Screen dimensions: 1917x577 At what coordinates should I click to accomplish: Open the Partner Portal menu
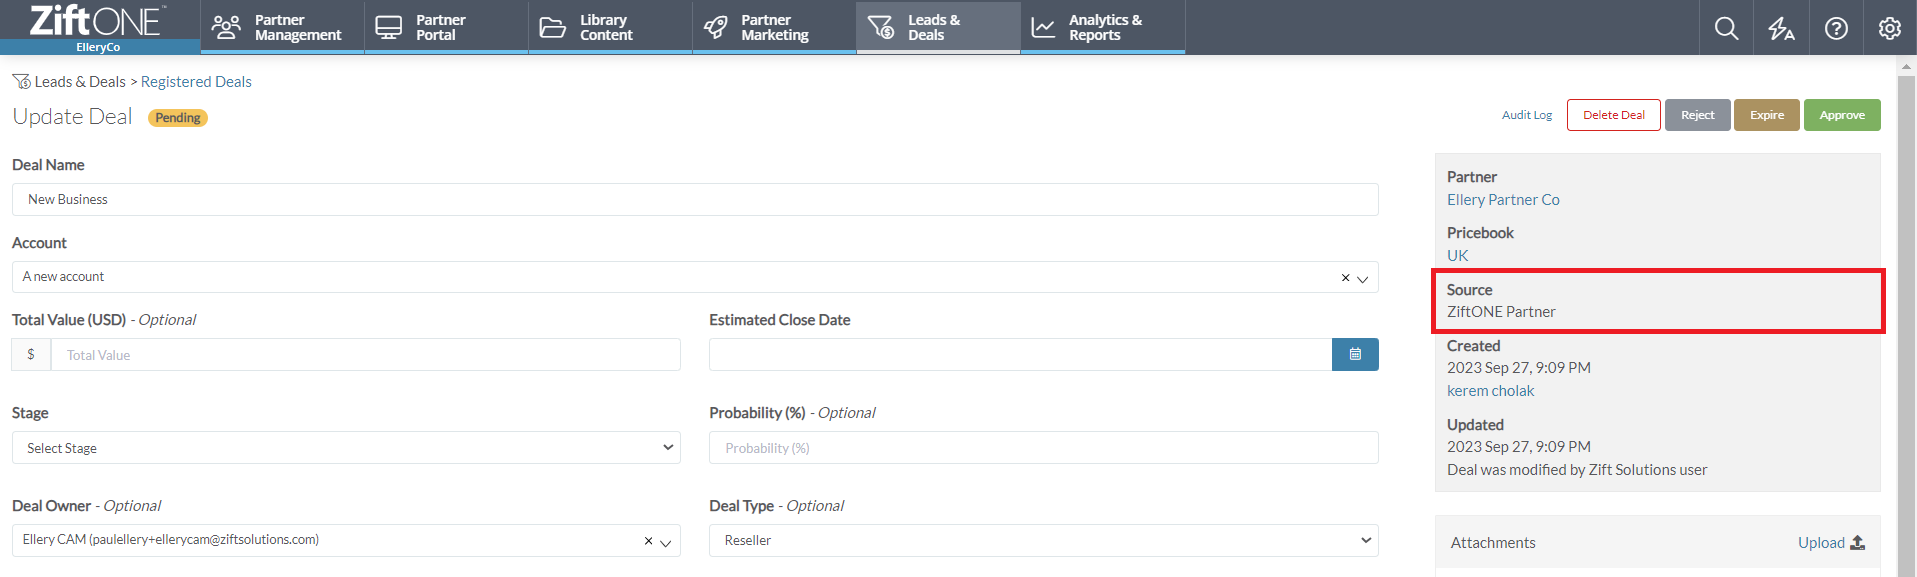pyautogui.click(x=446, y=27)
